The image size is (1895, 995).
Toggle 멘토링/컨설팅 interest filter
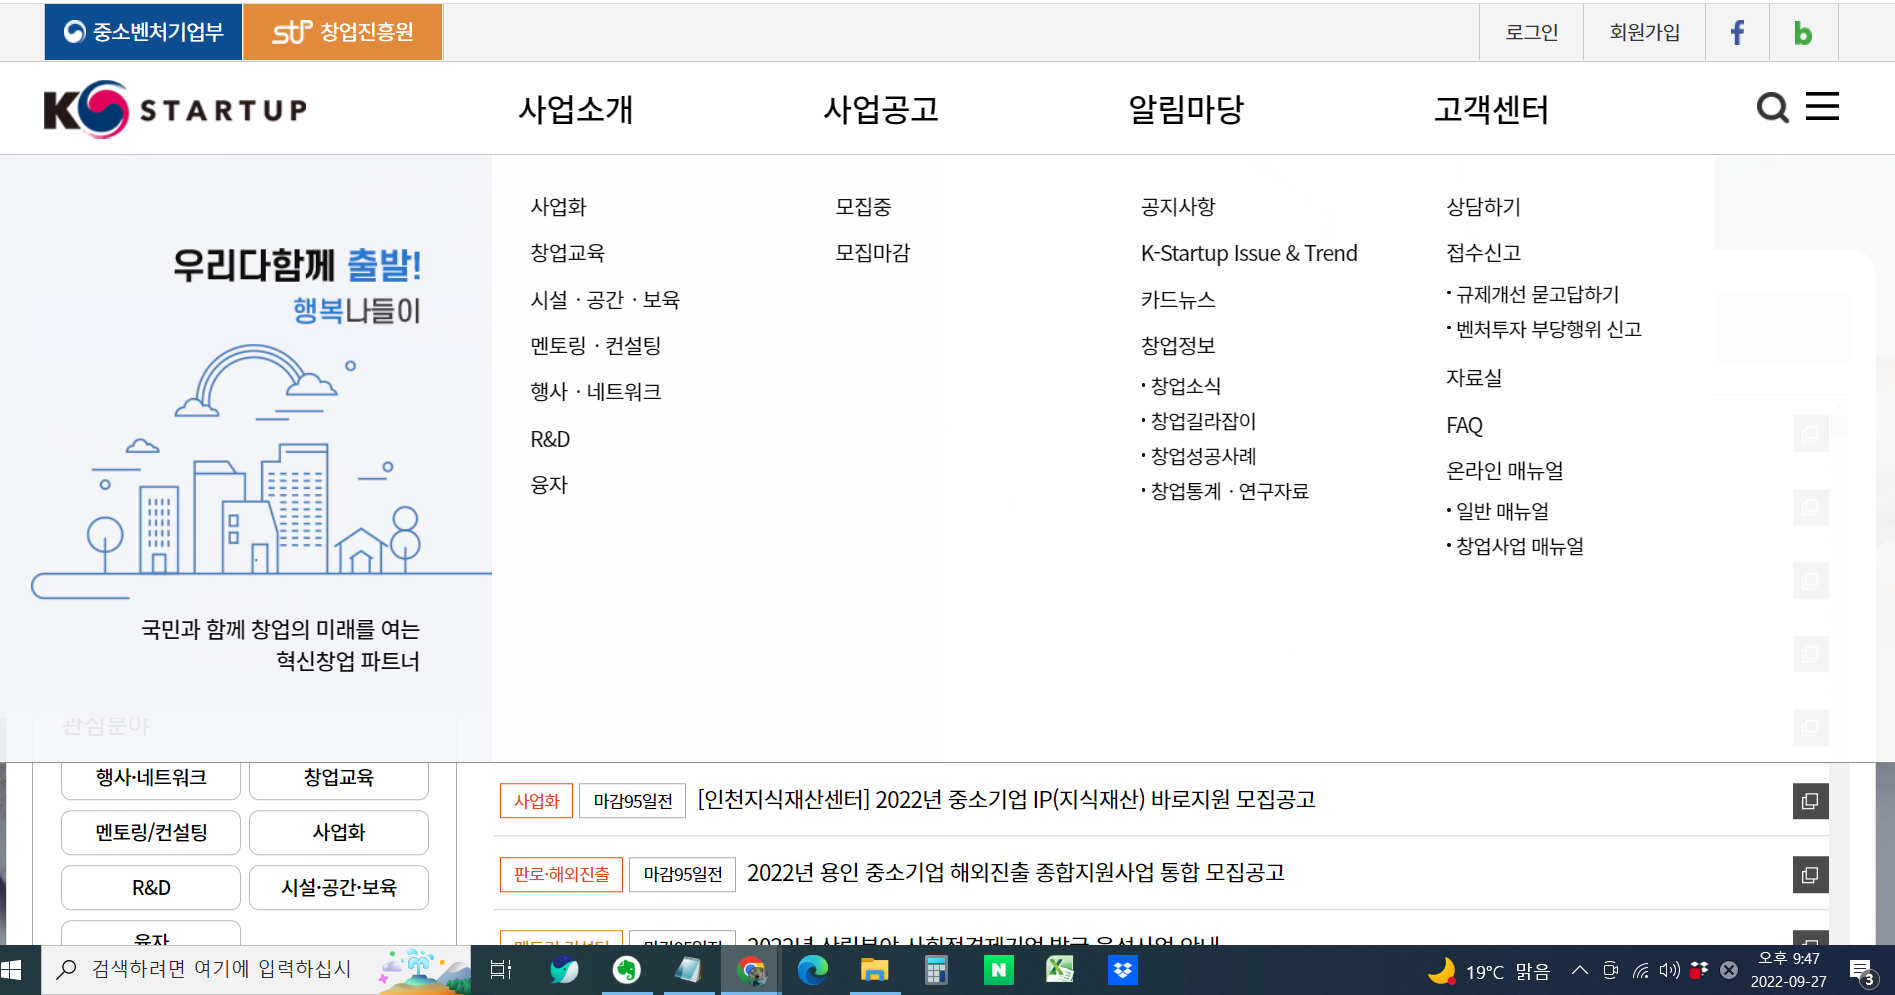click(151, 832)
